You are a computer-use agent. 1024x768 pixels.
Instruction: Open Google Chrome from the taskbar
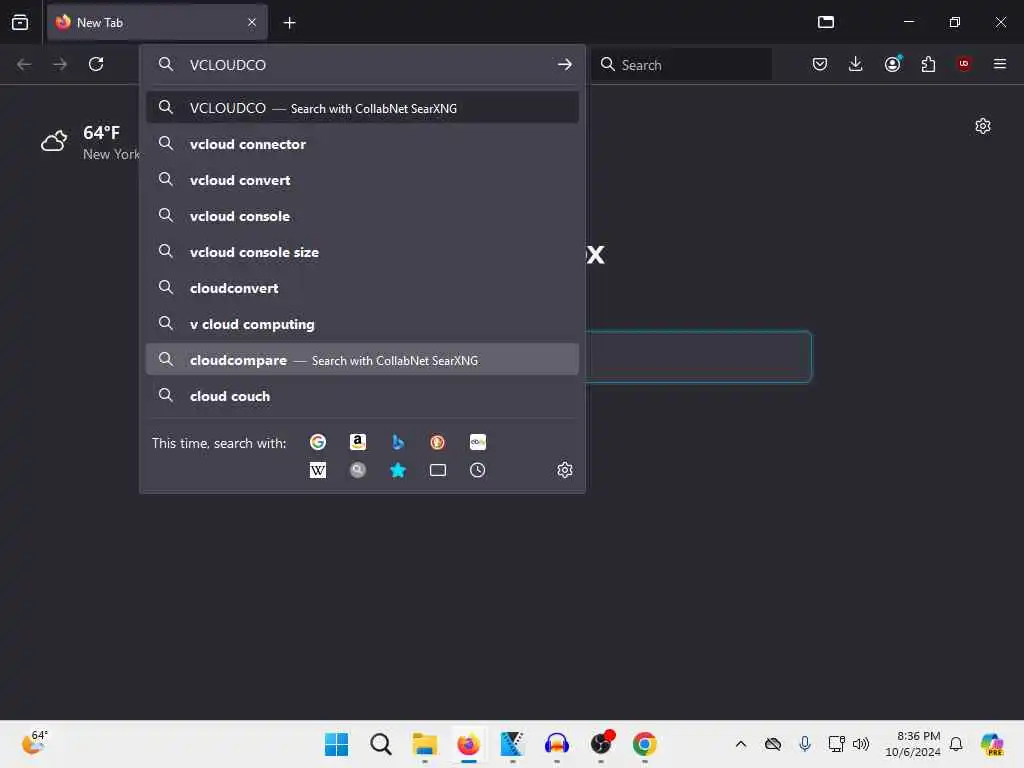(x=645, y=744)
